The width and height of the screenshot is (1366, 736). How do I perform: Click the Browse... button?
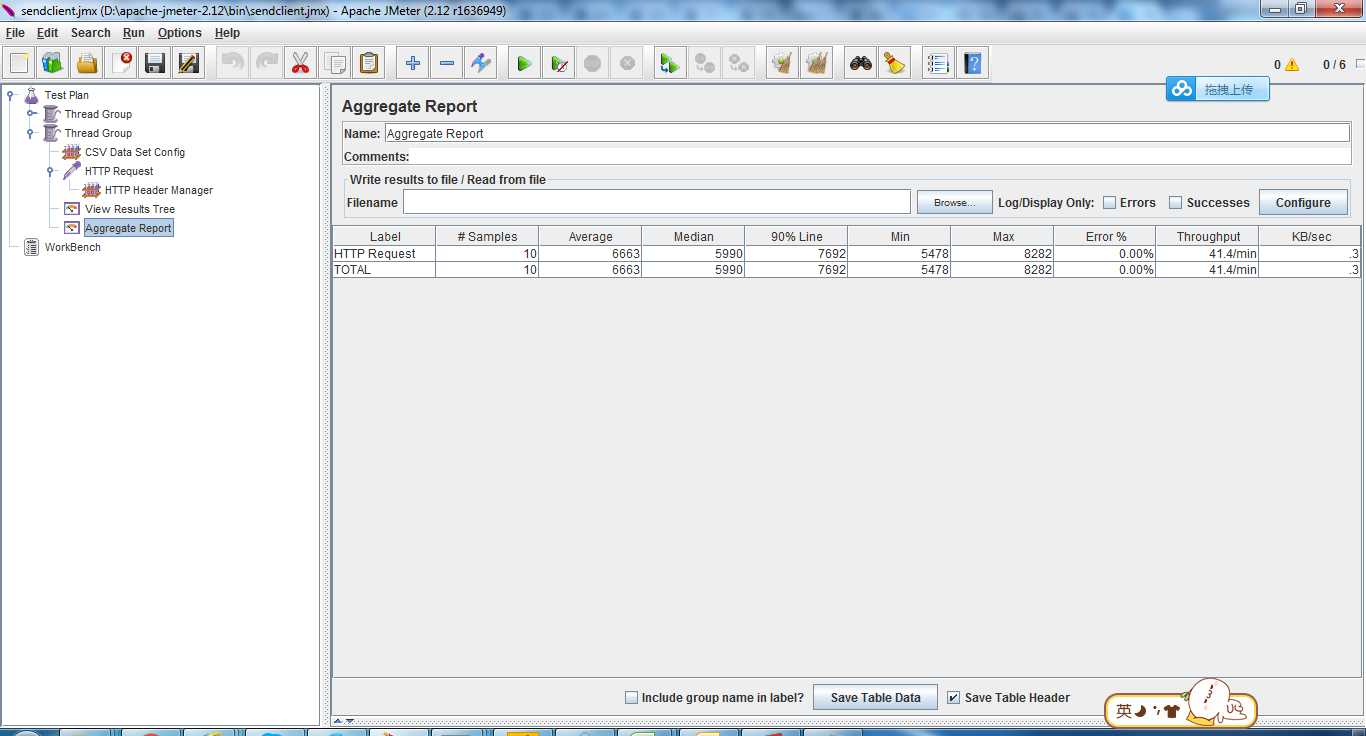(x=954, y=202)
